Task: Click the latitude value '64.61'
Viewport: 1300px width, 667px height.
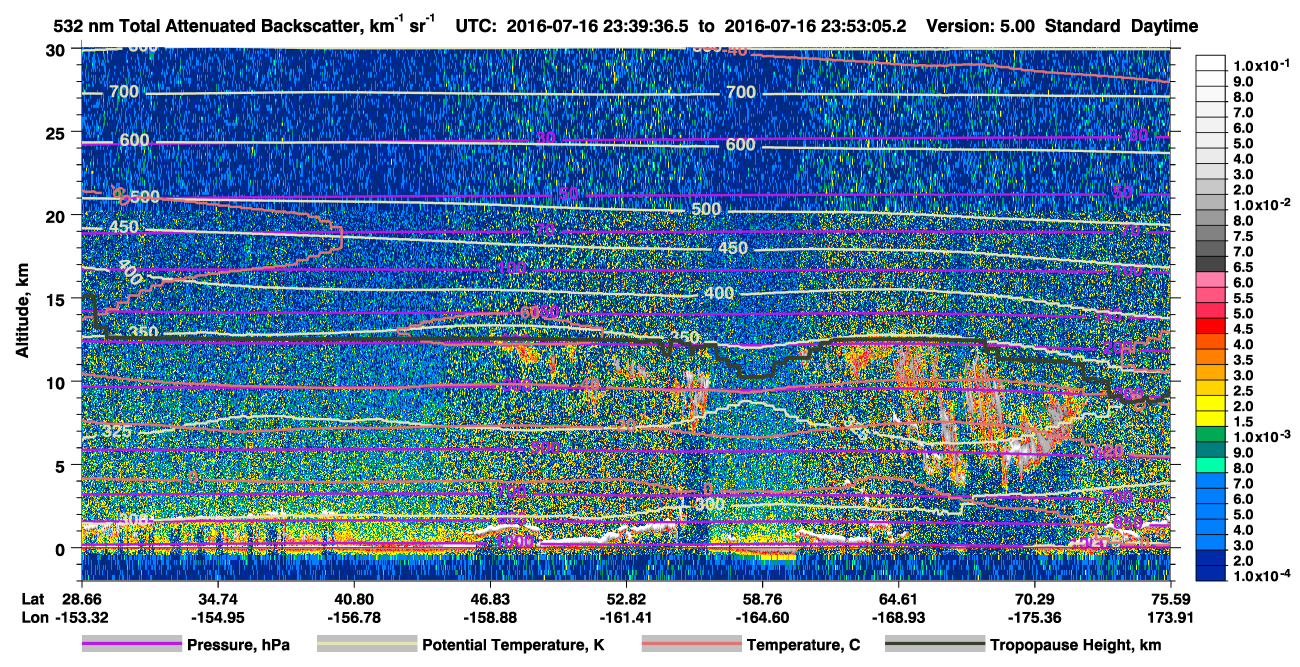Action: [898, 598]
